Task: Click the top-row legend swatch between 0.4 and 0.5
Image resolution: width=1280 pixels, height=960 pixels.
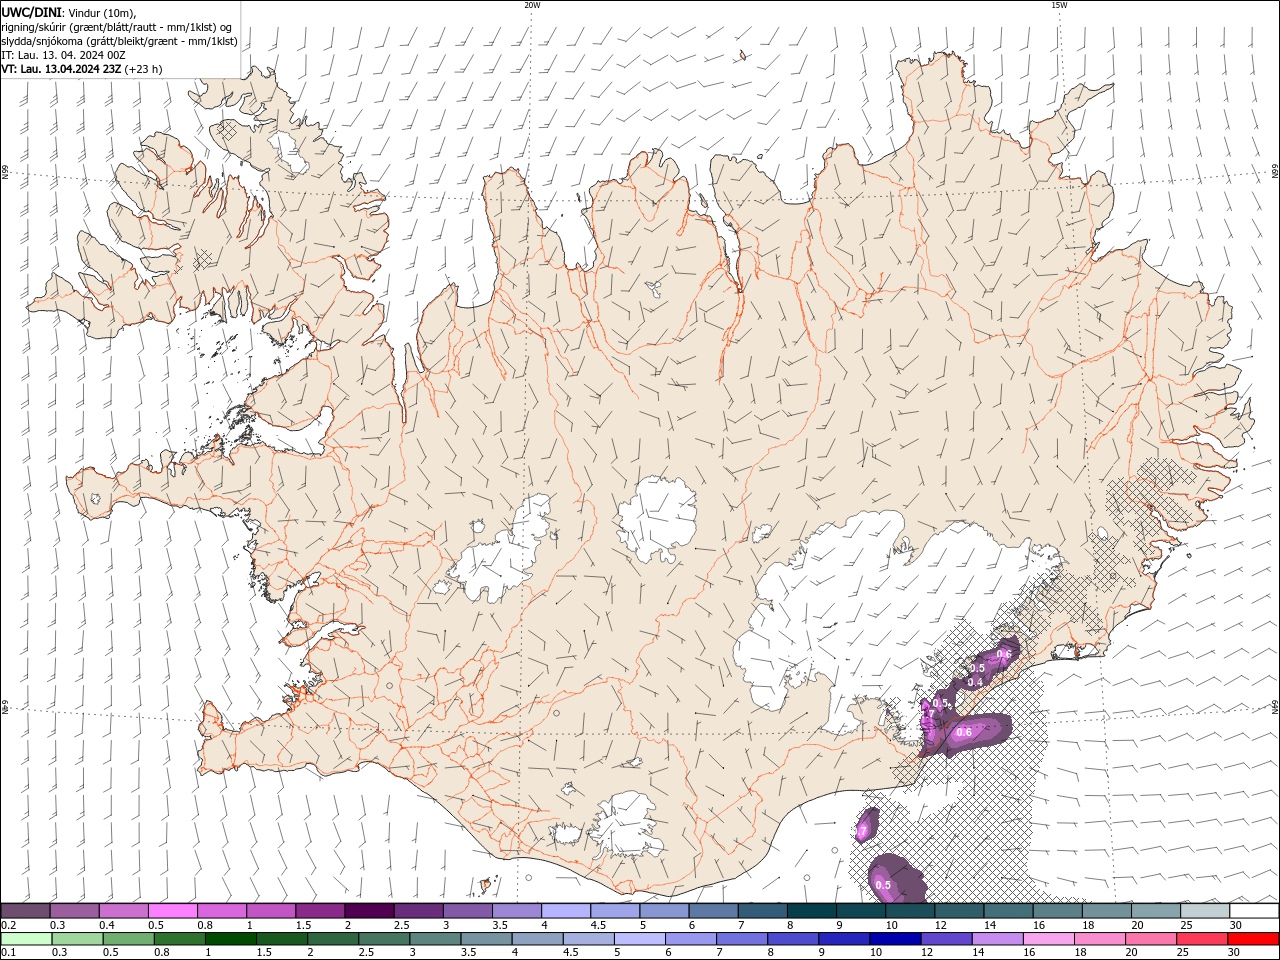Action: tap(123, 911)
